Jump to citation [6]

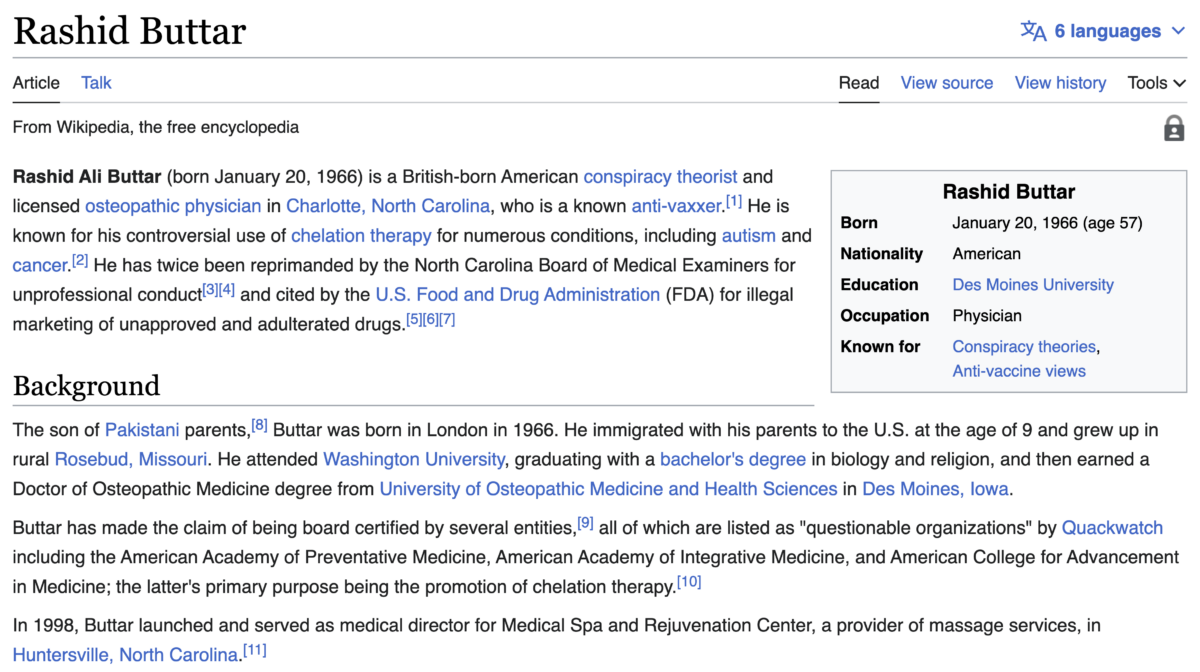[430, 319]
